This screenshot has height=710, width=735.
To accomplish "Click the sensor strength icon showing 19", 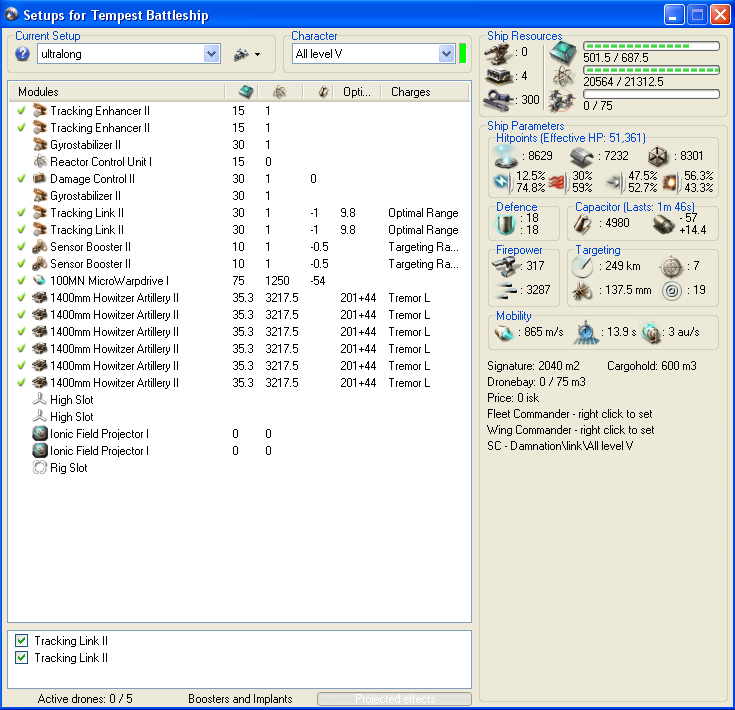I will pyautogui.click(x=672, y=291).
